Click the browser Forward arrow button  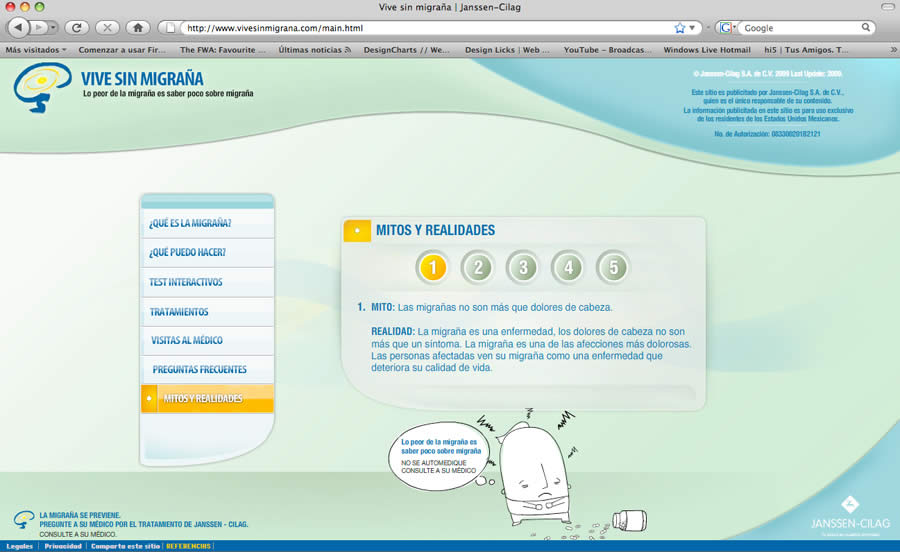[x=38, y=27]
